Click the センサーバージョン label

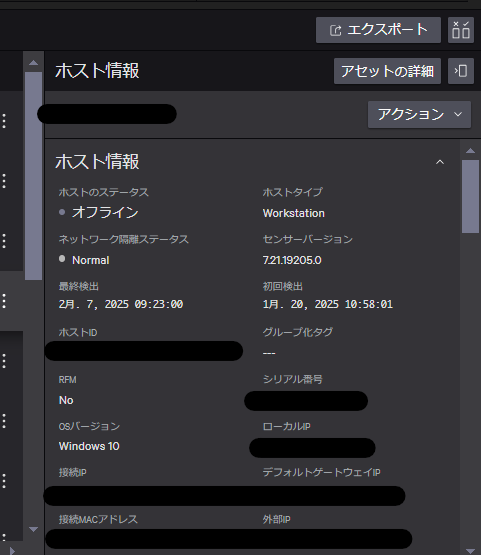tap(308, 239)
